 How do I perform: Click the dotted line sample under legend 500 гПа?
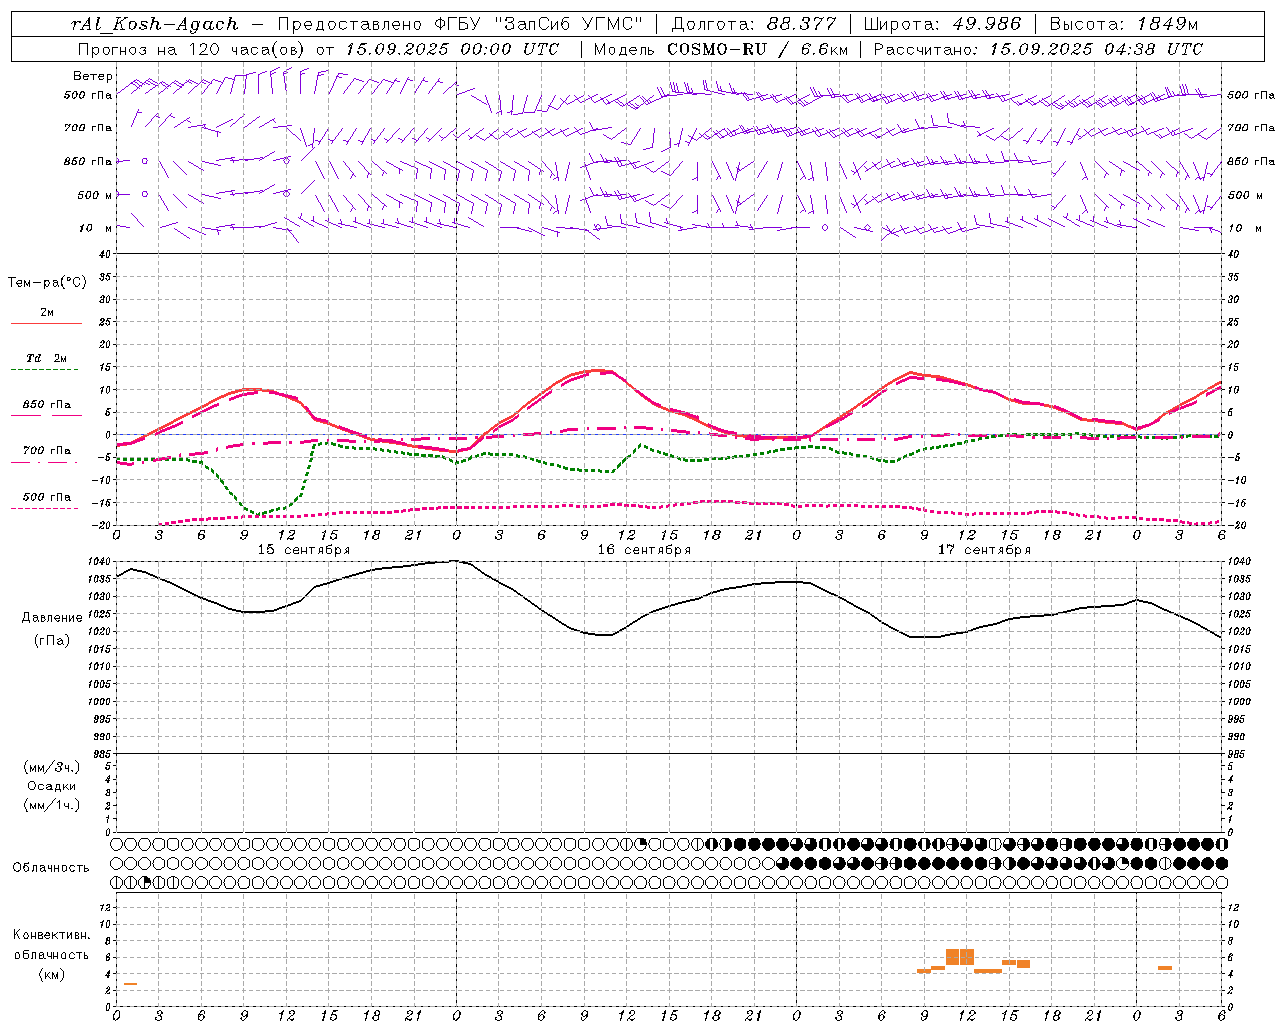[44, 508]
